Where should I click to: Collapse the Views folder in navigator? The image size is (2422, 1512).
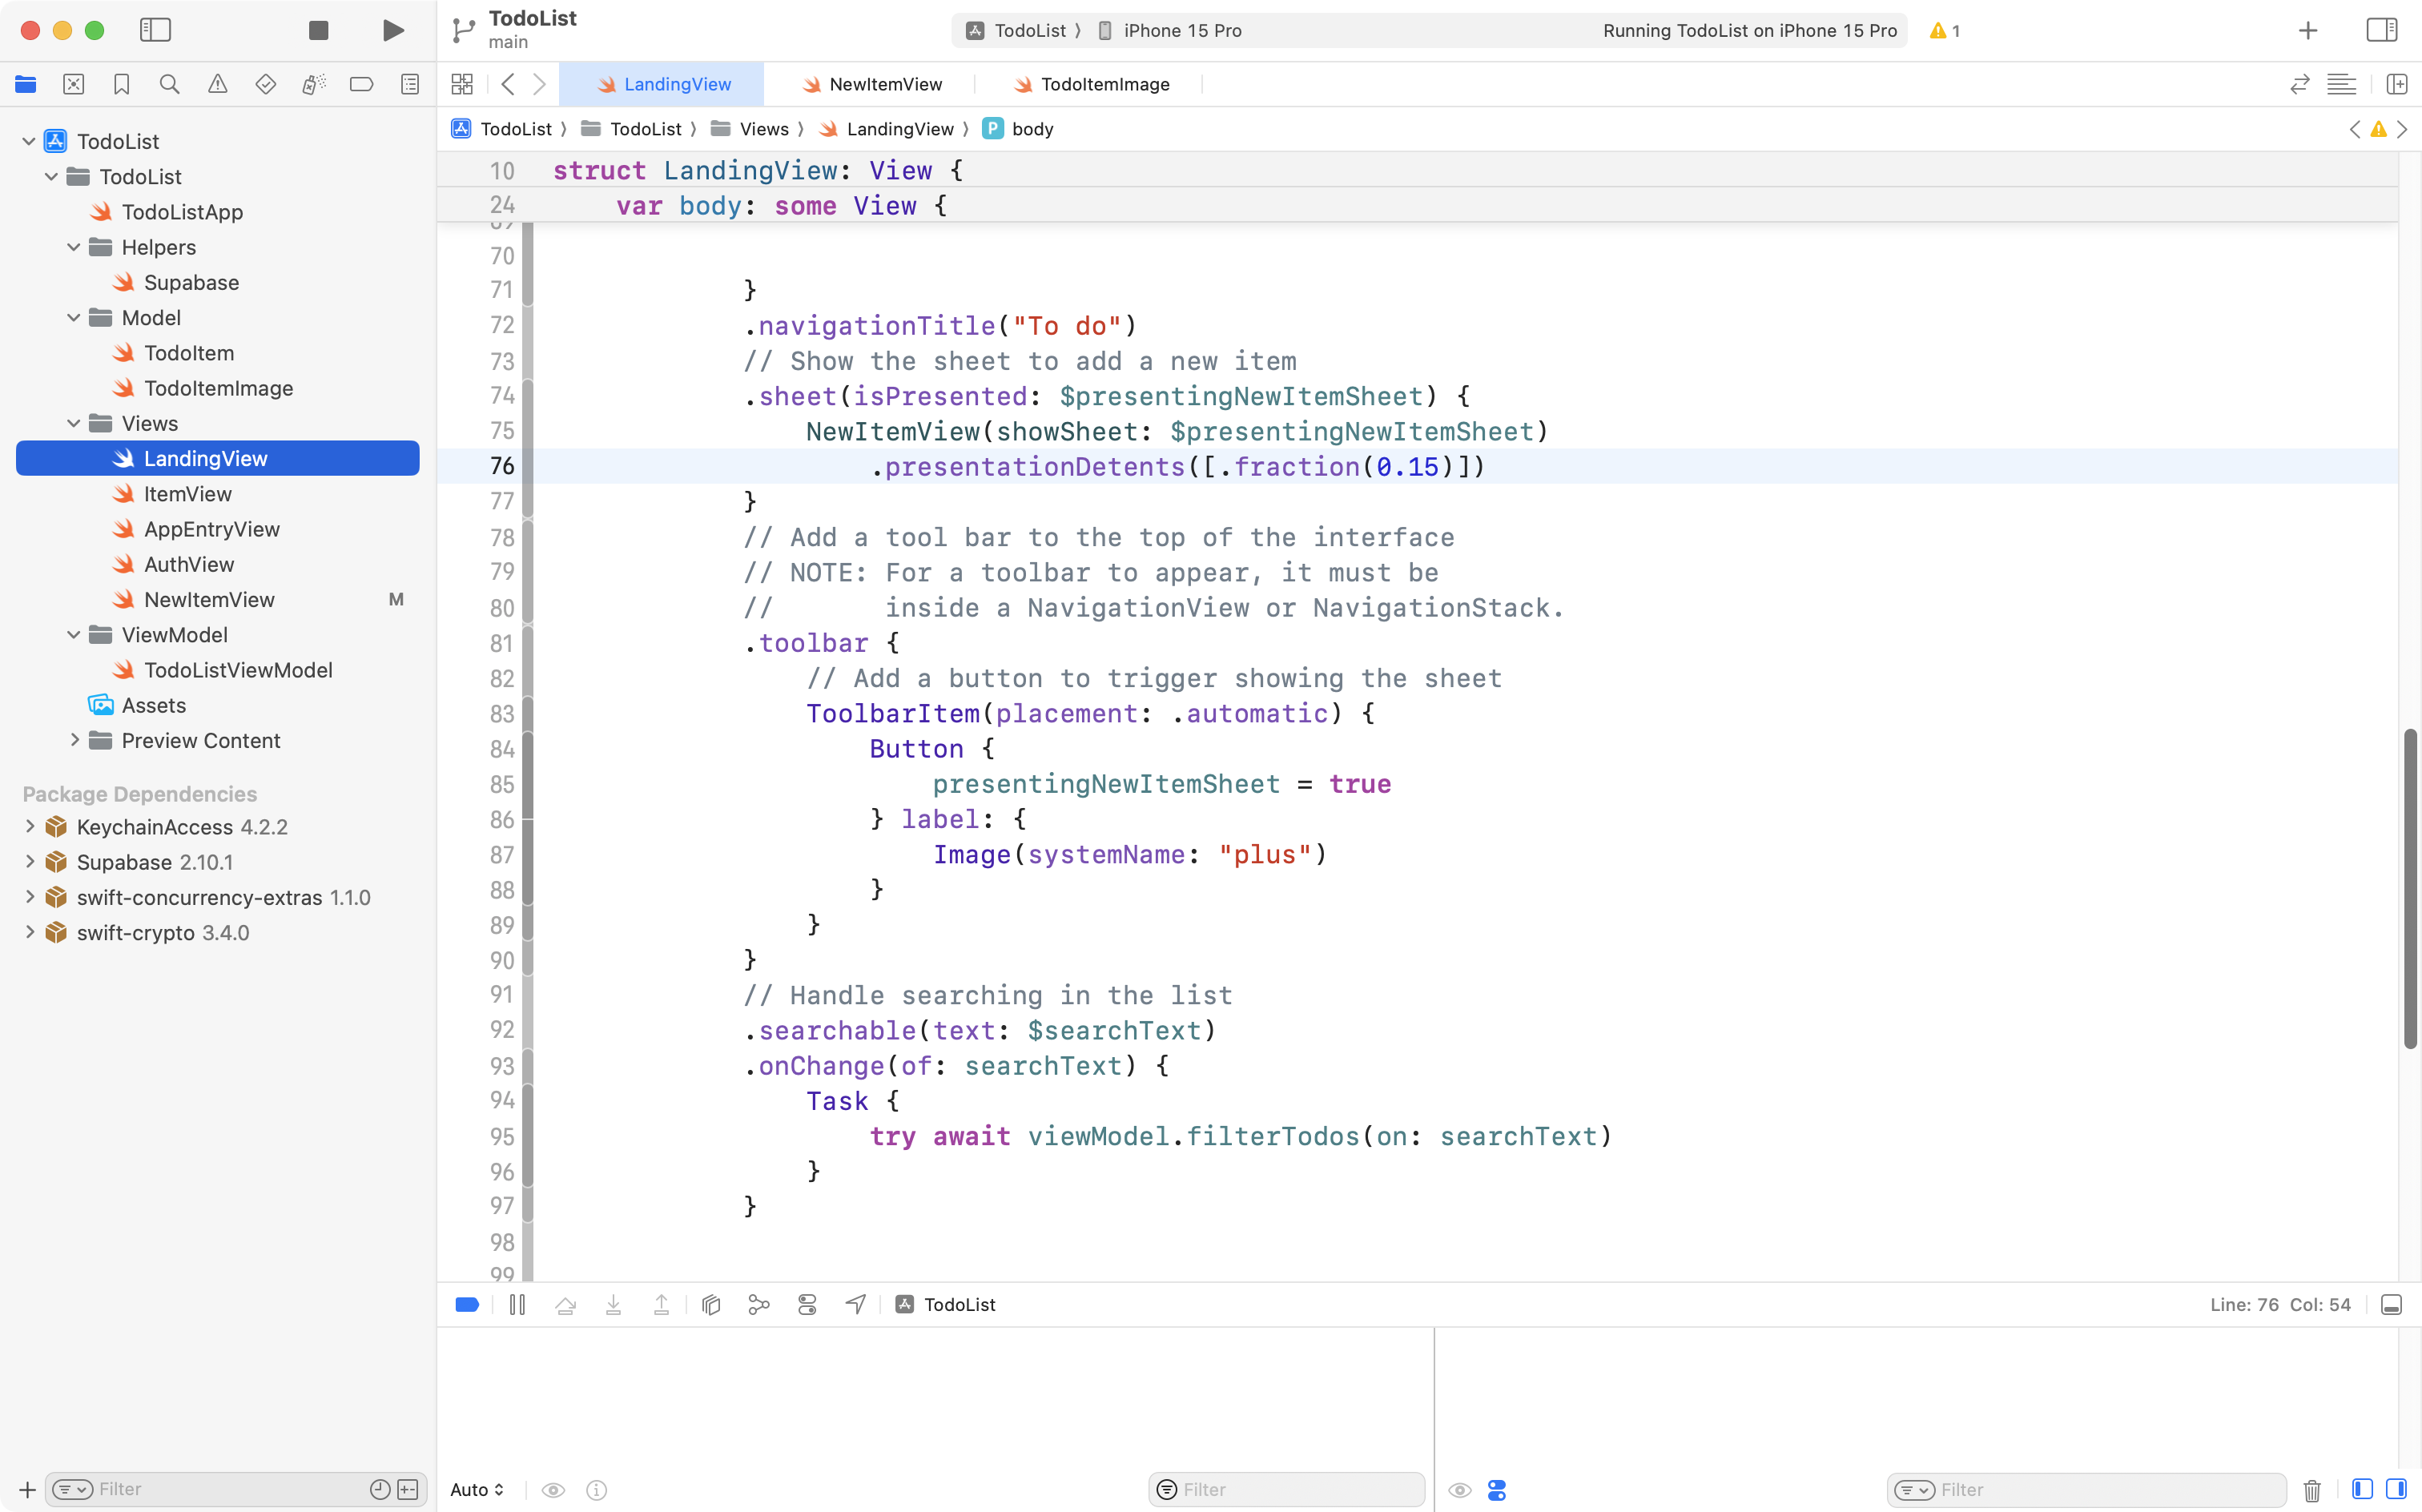coord(73,423)
